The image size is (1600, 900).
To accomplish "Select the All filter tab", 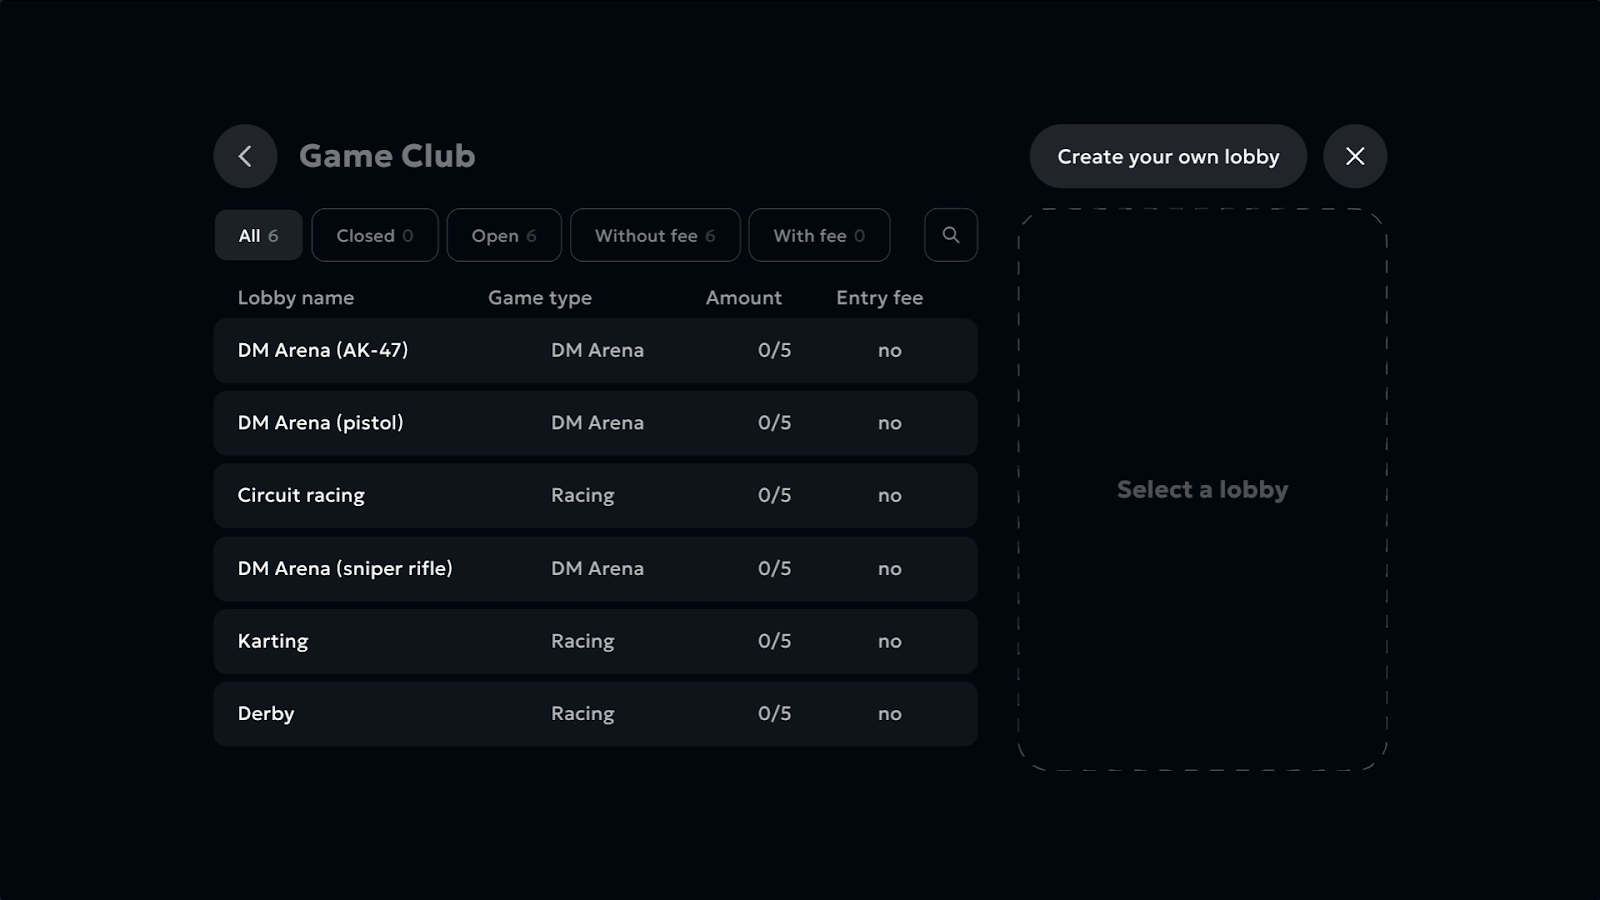I will click(x=258, y=235).
